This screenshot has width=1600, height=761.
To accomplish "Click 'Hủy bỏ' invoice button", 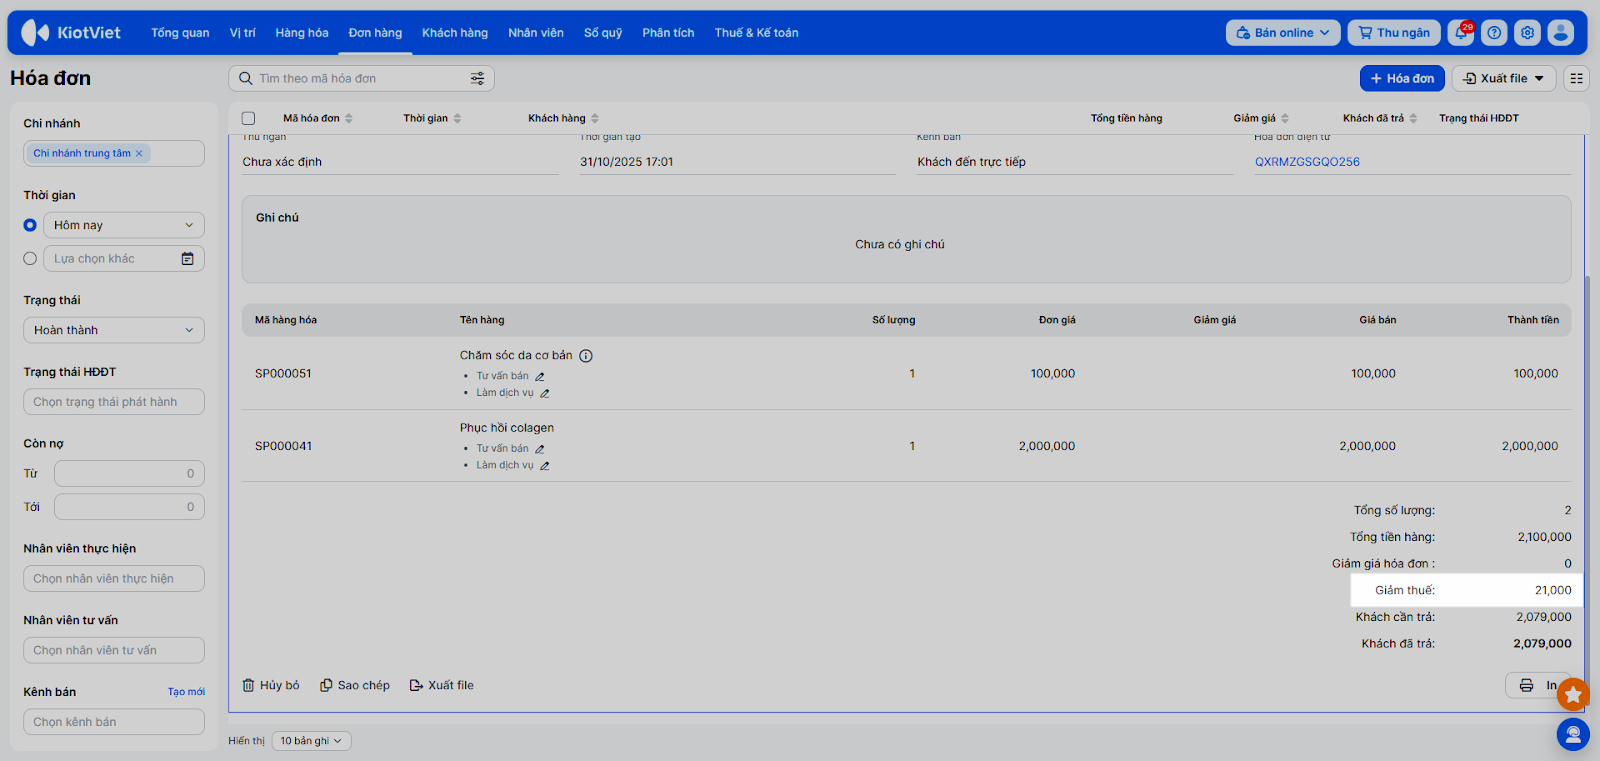I will [x=271, y=685].
